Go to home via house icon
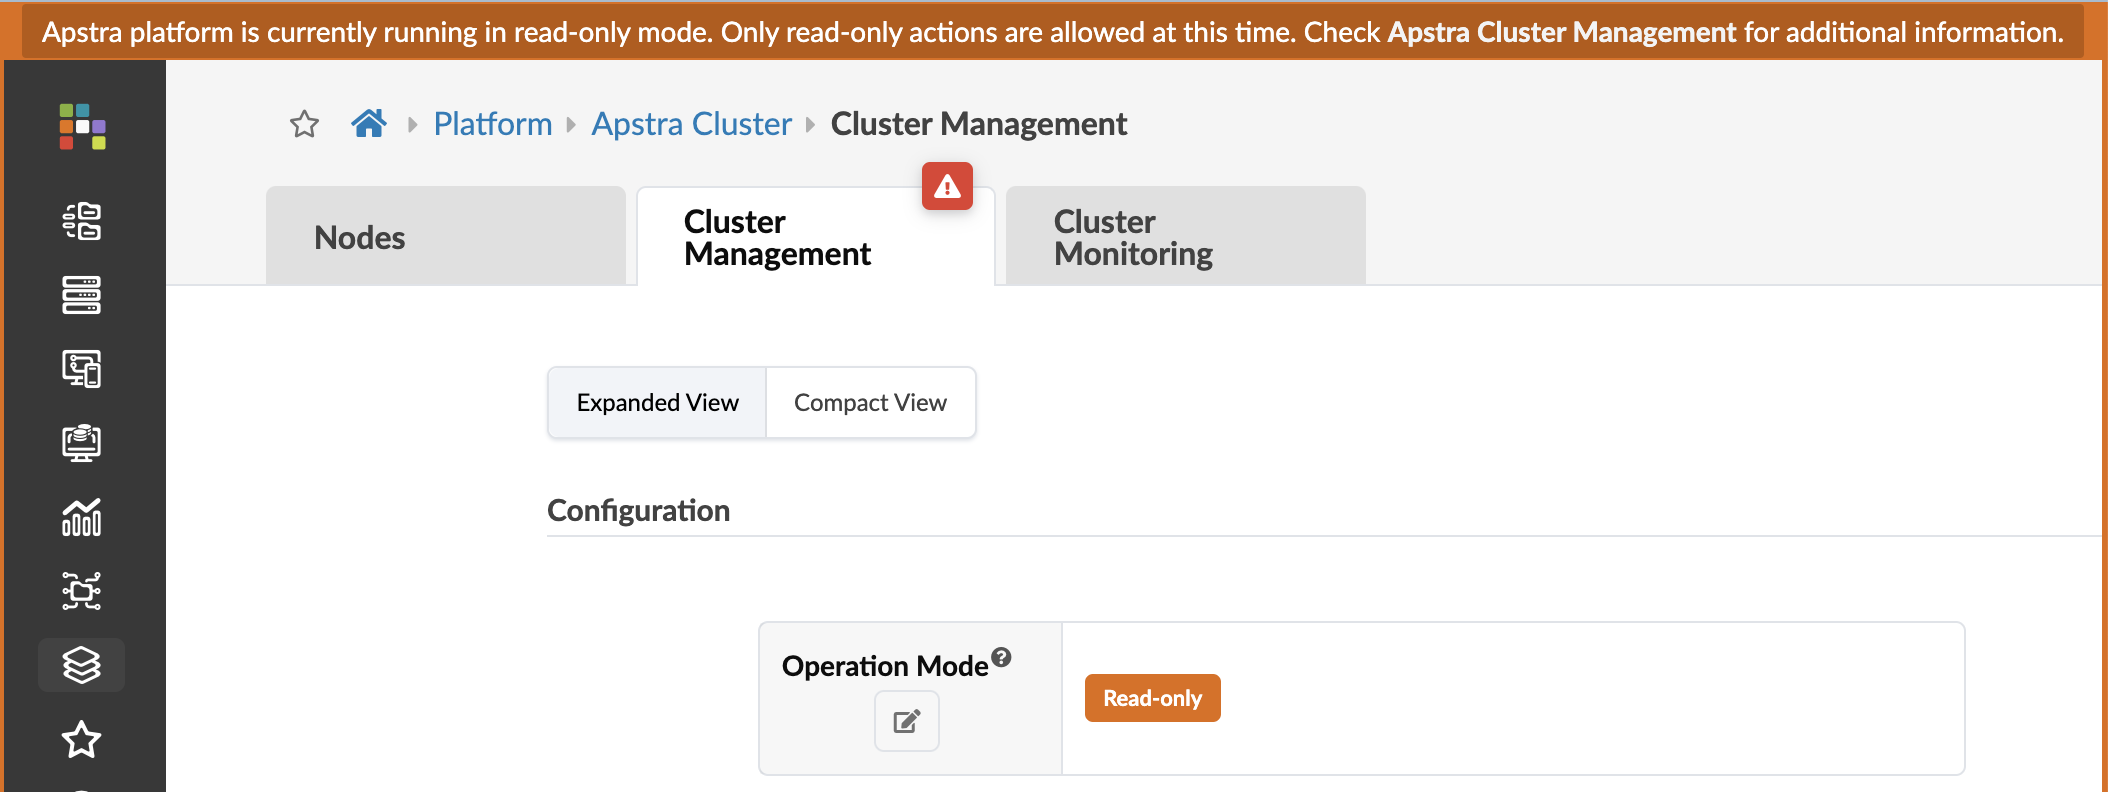2108x792 pixels. coord(369,124)
